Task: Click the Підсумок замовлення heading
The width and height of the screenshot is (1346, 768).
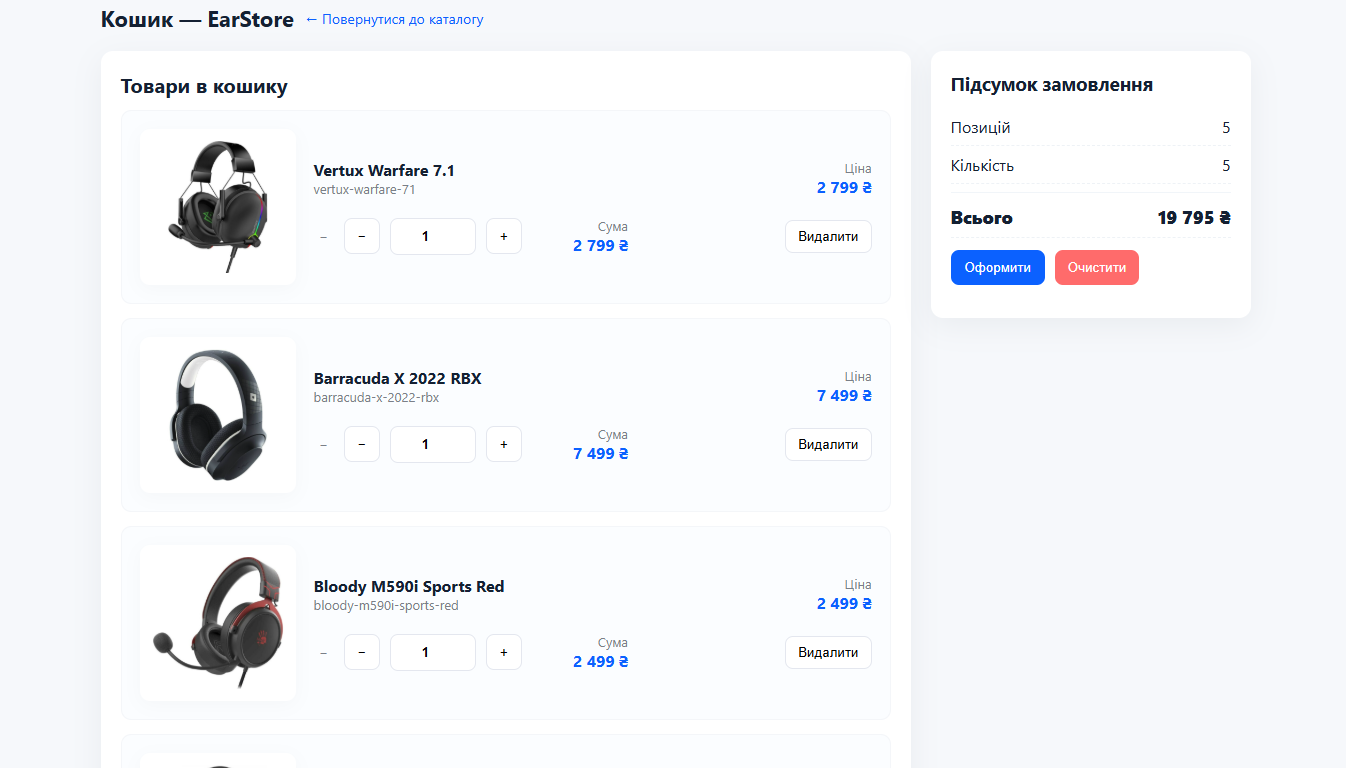Action: tap(1052, 84)
